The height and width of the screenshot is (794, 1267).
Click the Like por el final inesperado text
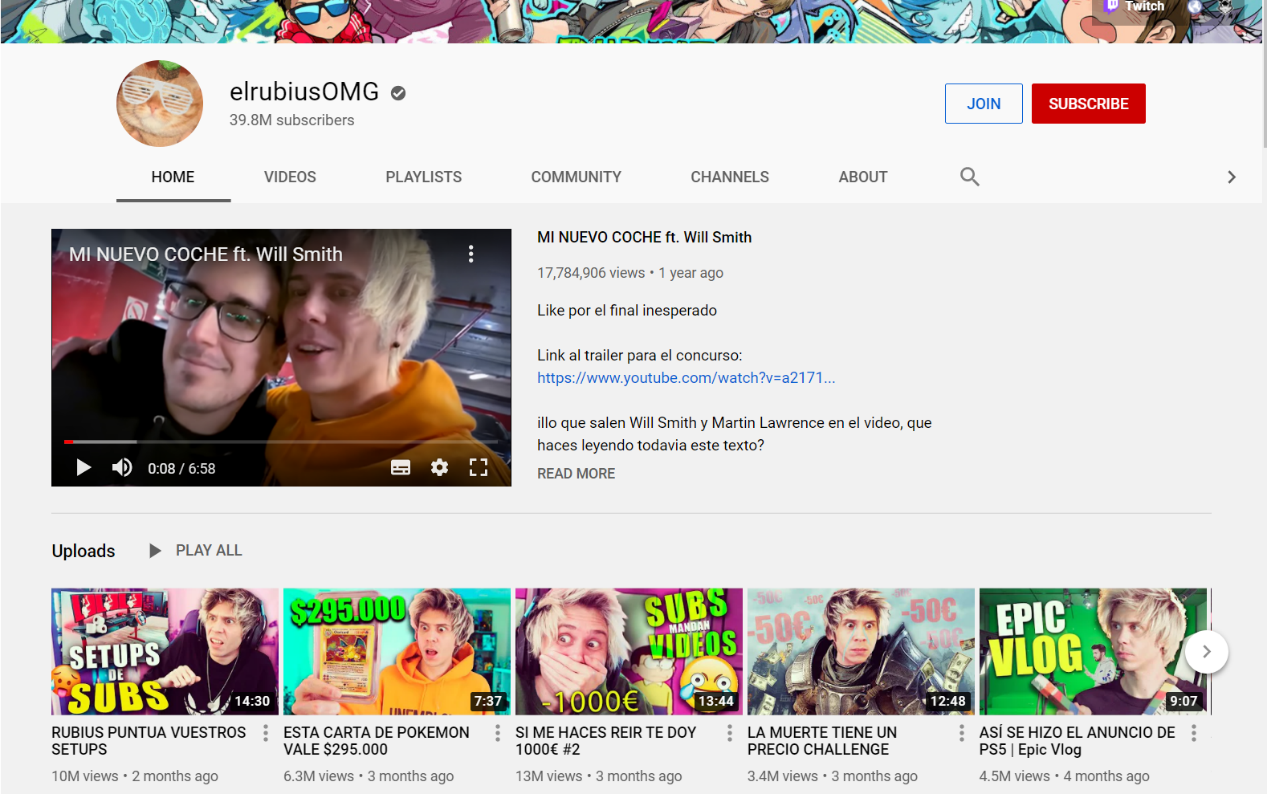click(x=627, y=311)
